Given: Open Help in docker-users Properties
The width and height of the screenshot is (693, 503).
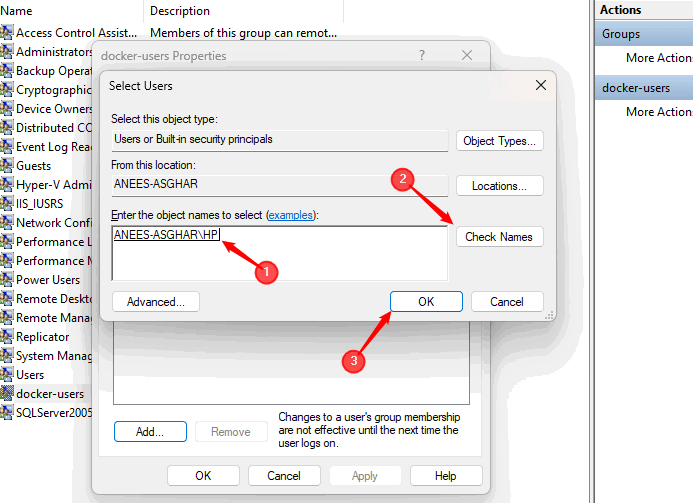Looking at the screenshot, I should click(x=445, y=476).
